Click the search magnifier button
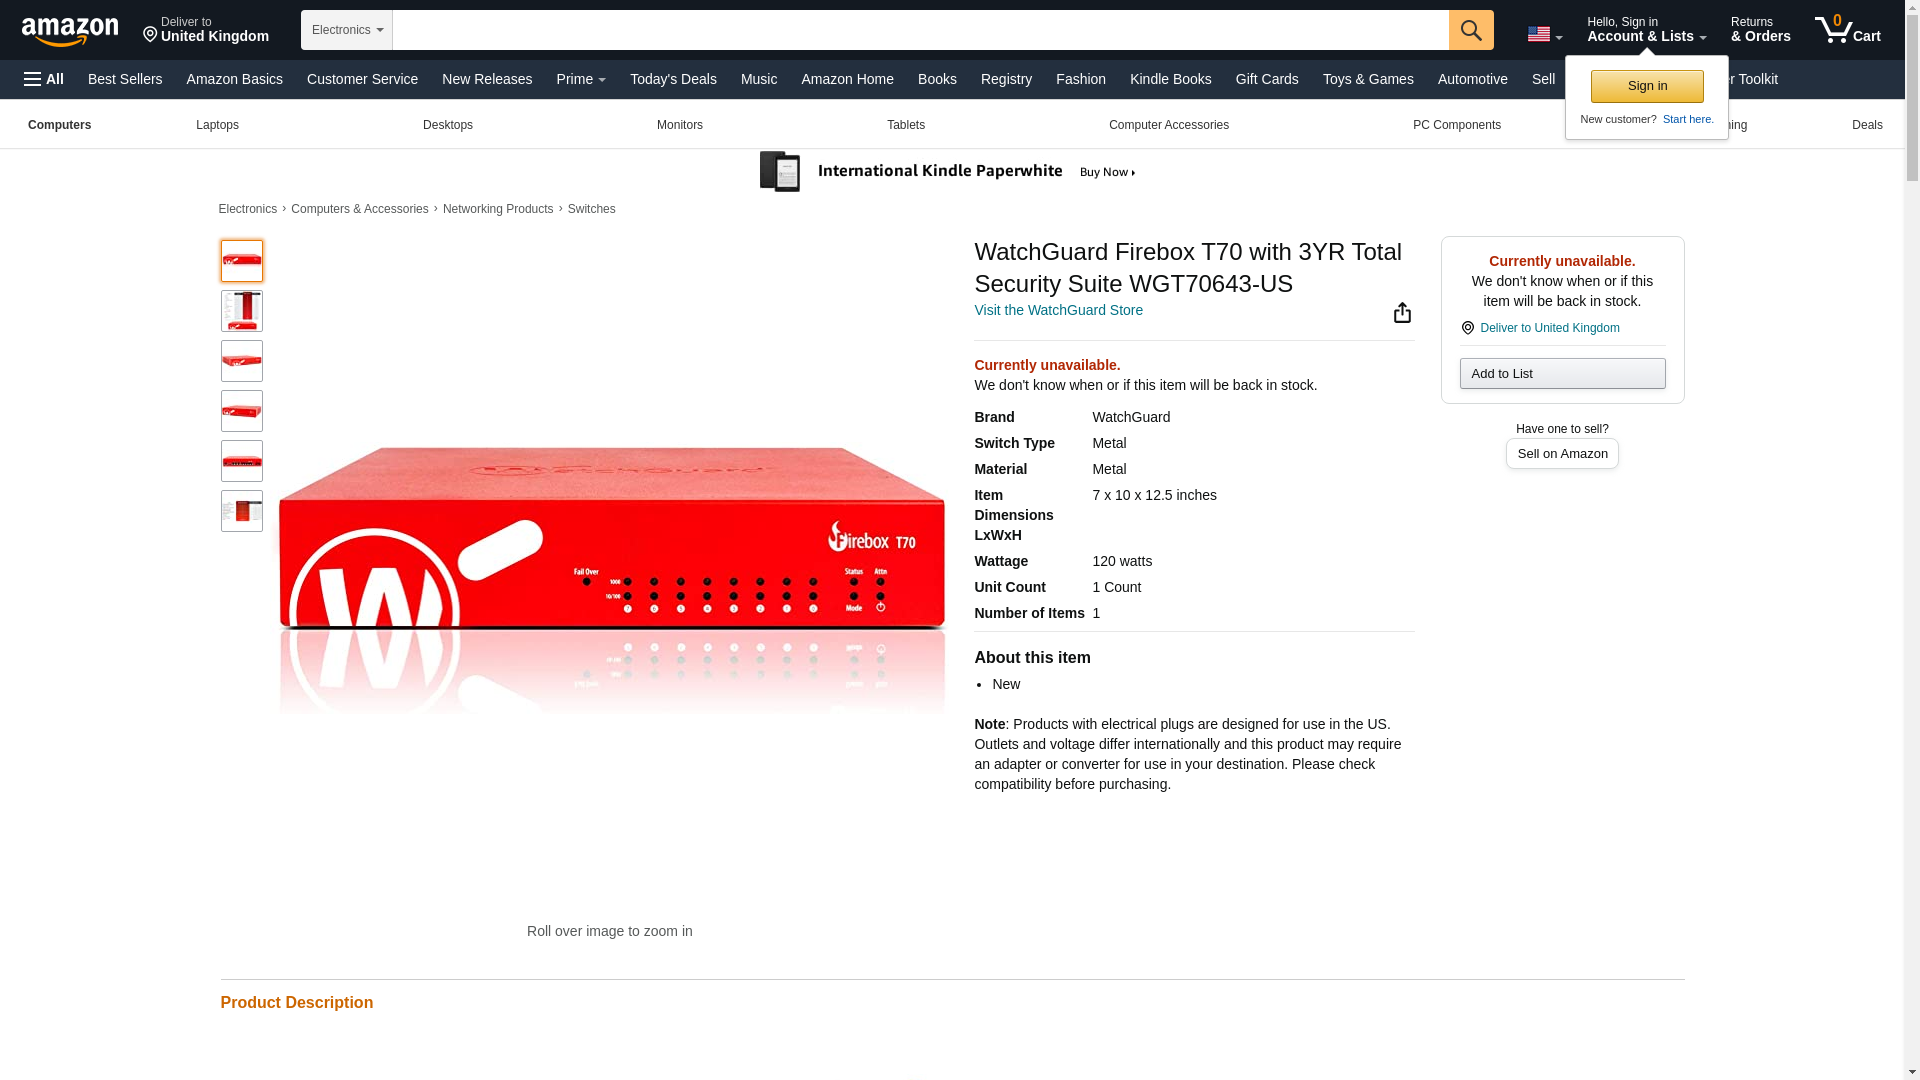The image size is (1920, 1080). [1471, 30]
